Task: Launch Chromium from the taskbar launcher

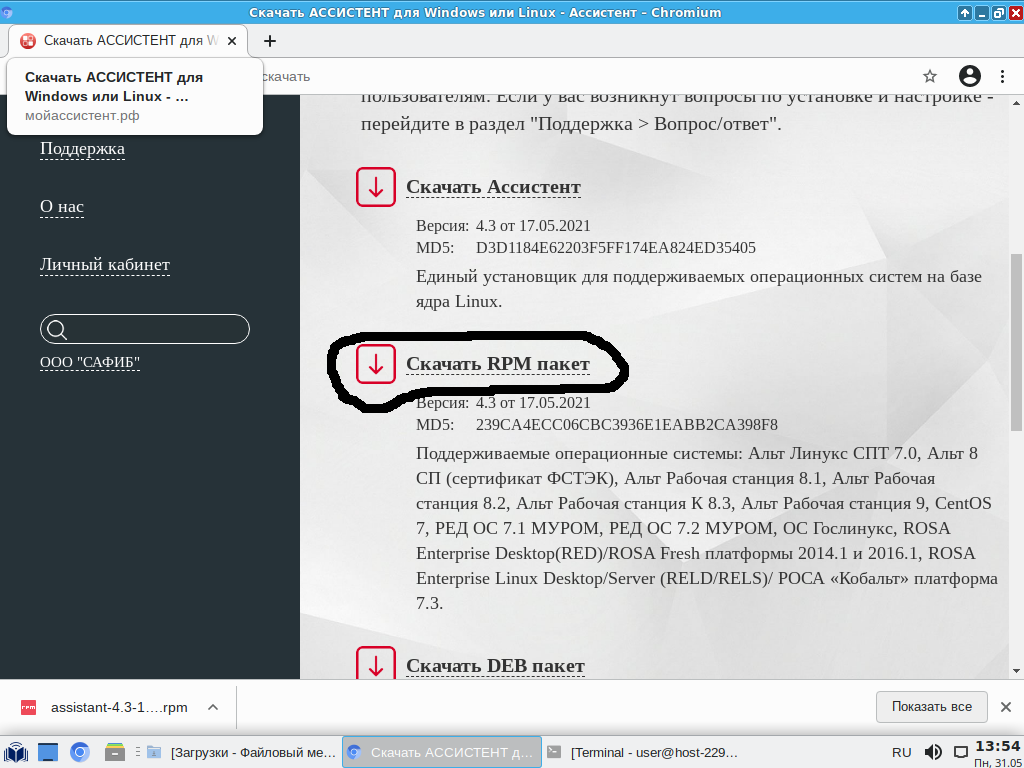Action: [x=80, y=752]
